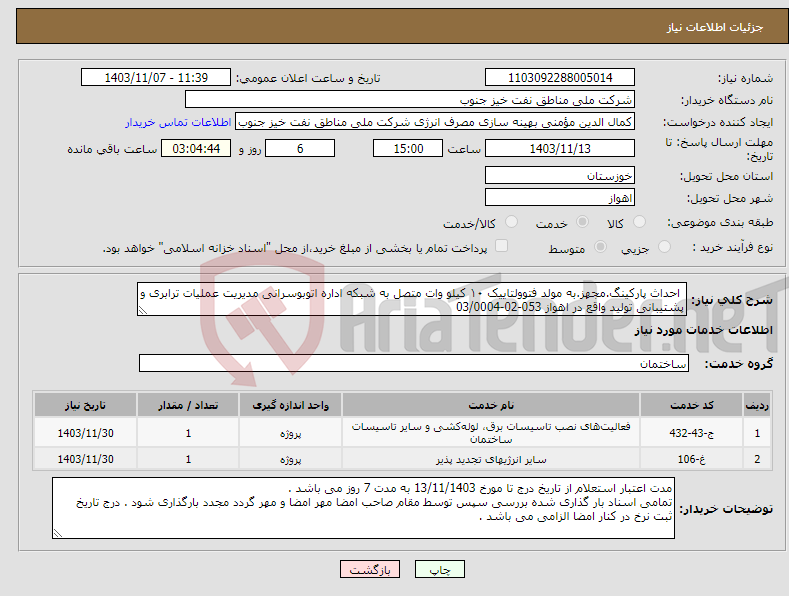This screenshot has height=596, width=789.
Task: Click the ردیف column header
Action: [757, 405]
